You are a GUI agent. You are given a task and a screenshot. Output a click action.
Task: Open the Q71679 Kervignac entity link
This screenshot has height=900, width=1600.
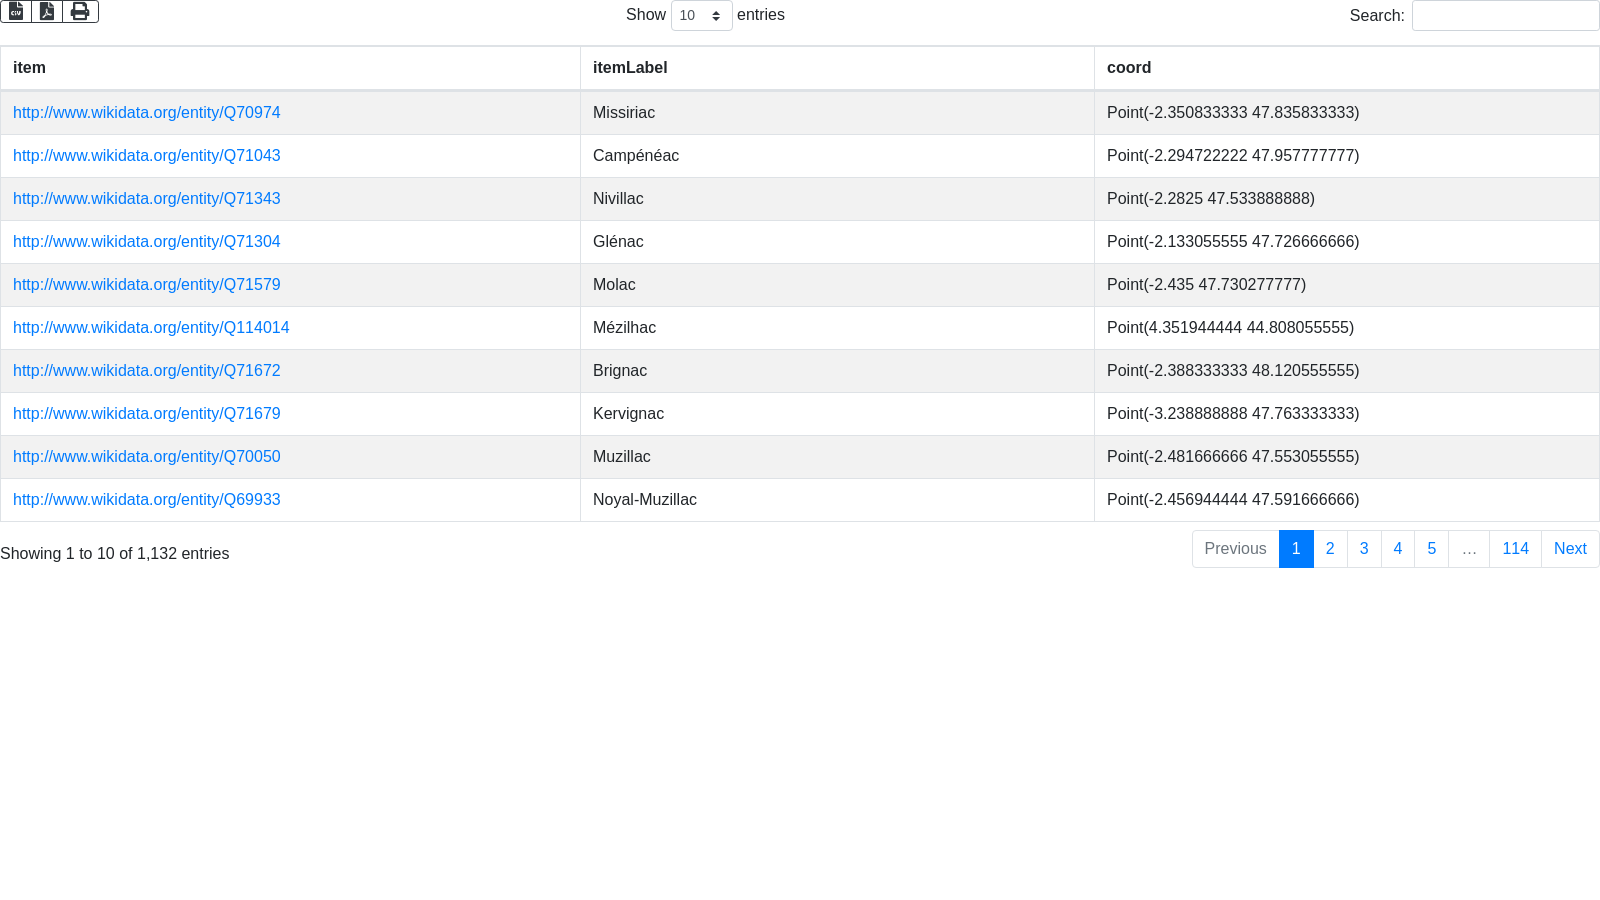[x=147, y=414]
